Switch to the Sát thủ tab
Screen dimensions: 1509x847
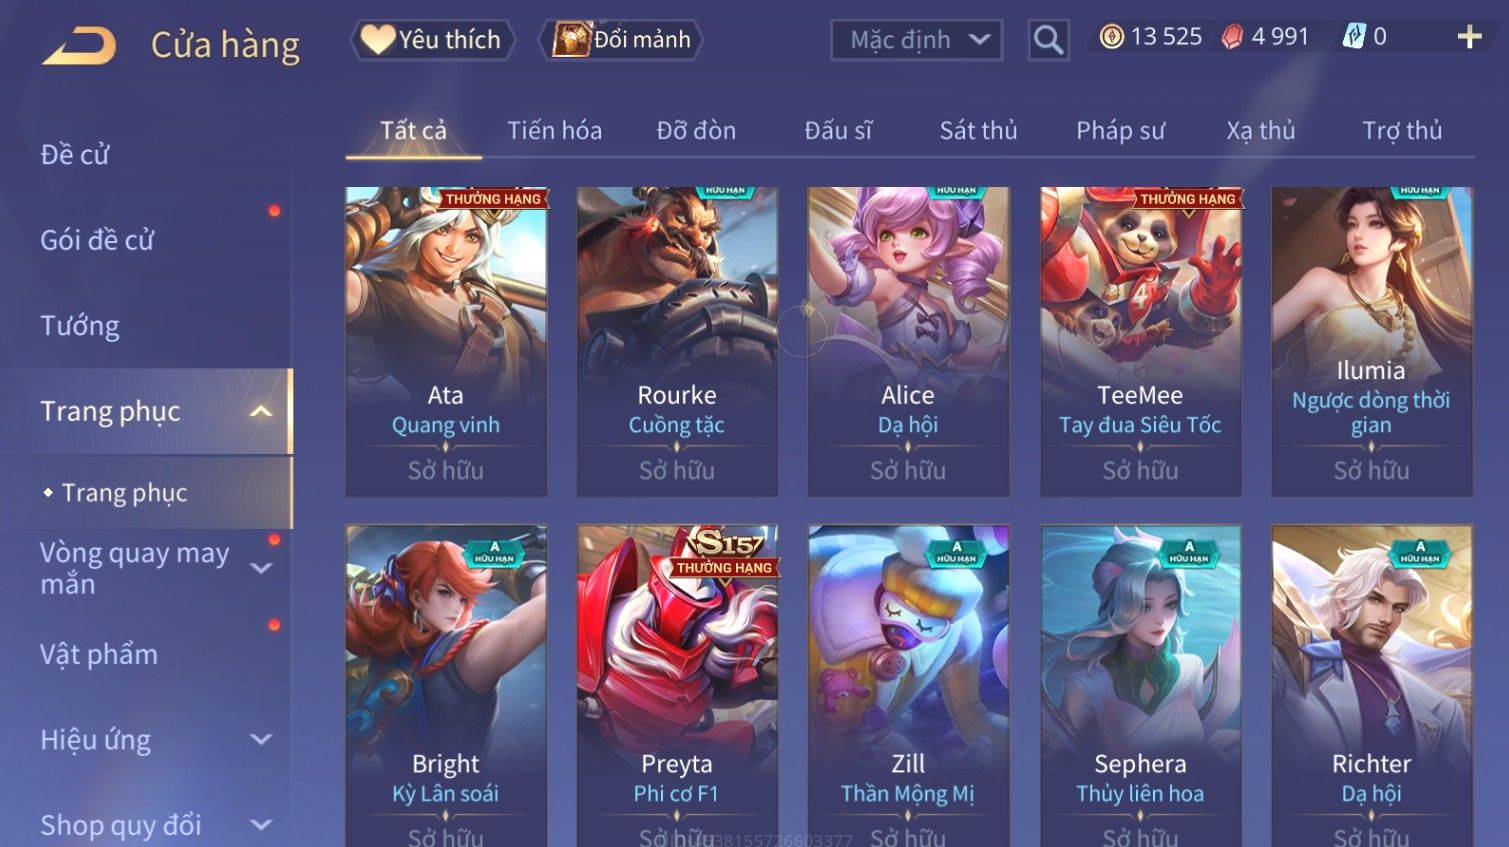tap(978, 131)
